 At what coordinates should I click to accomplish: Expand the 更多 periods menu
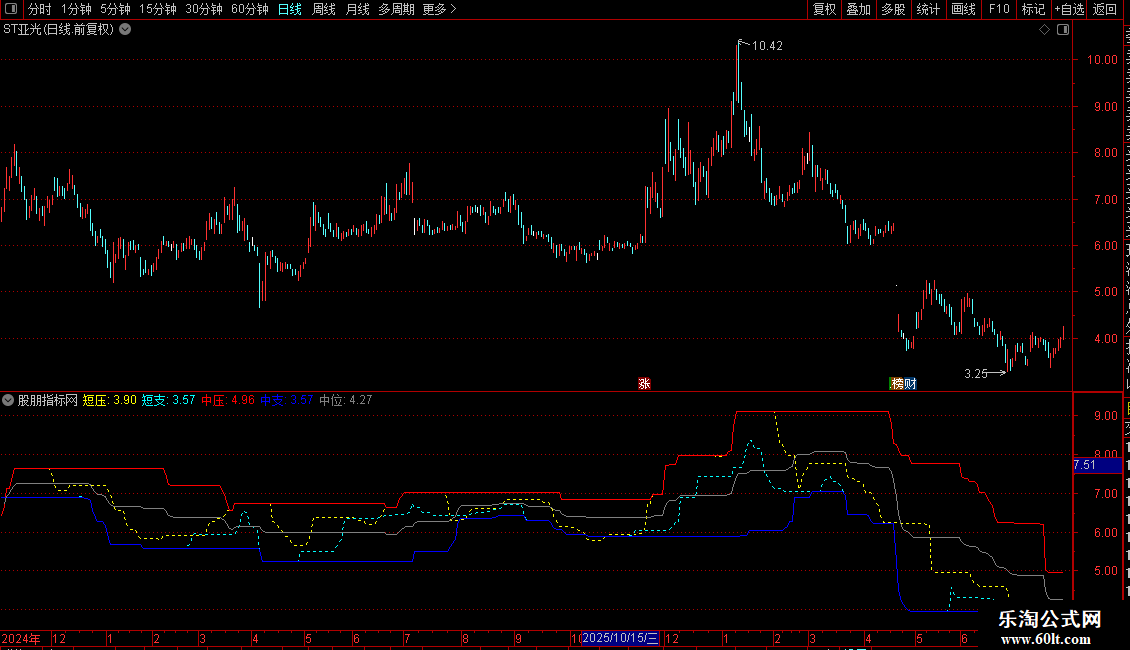coord(439,9)
